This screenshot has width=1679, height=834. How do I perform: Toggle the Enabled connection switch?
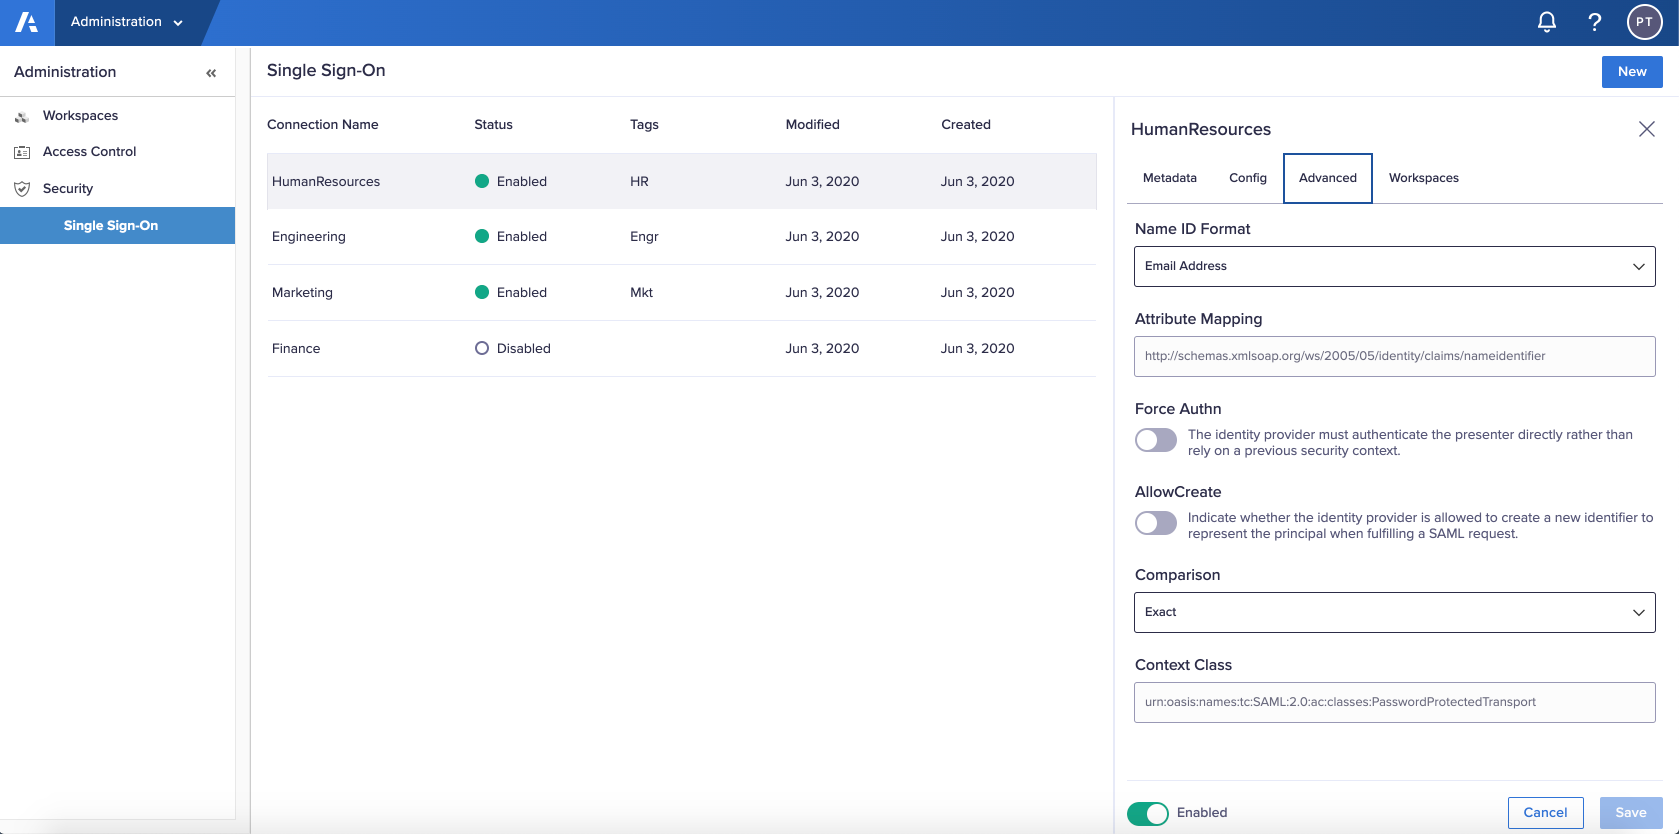(1148, 814)
